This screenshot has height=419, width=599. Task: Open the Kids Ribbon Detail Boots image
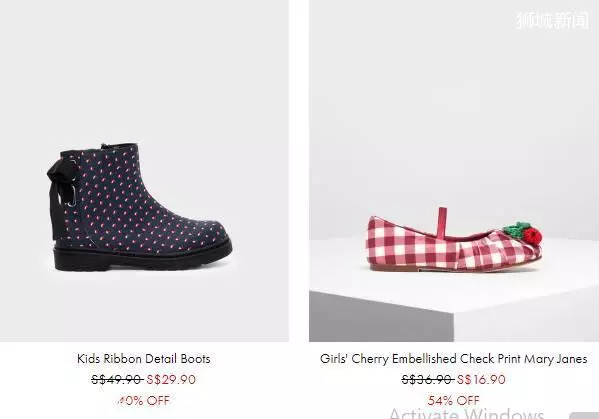point(144,171)
